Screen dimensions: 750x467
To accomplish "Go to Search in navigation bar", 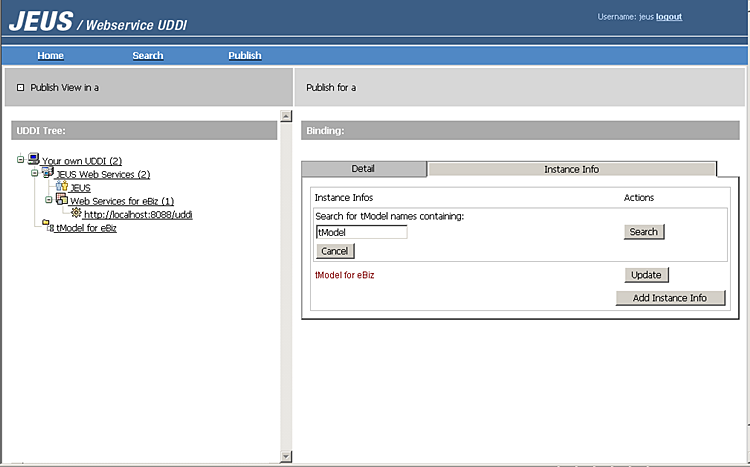I will (x=148, y=56).
